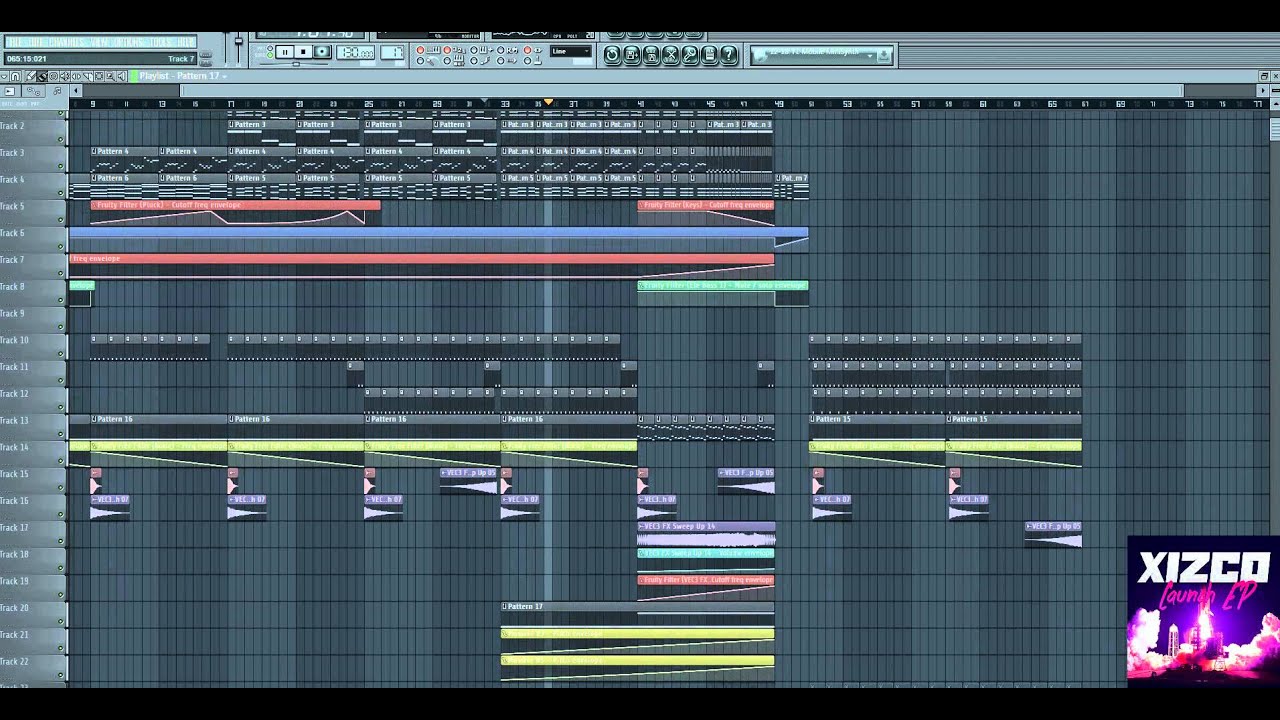Select the Zoom magnifier tool in playlist toolbar
Viewport: 1280px width, 720px height.
tap(110, 76)
